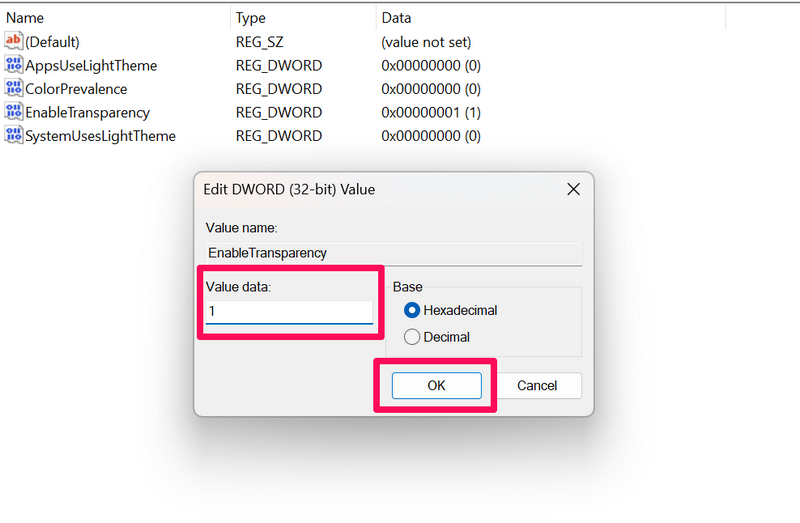Select the AppsUseLightTheme entry name

click(x=91, y=65)
